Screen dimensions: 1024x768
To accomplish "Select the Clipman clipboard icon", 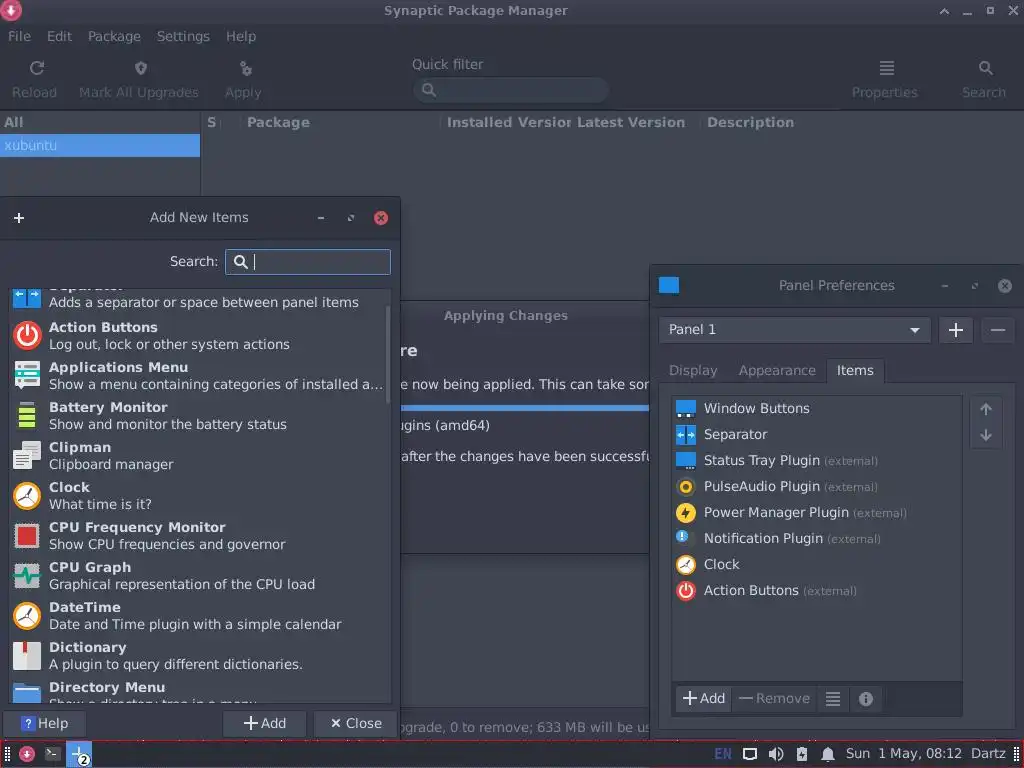I will [x=27, y=455].
